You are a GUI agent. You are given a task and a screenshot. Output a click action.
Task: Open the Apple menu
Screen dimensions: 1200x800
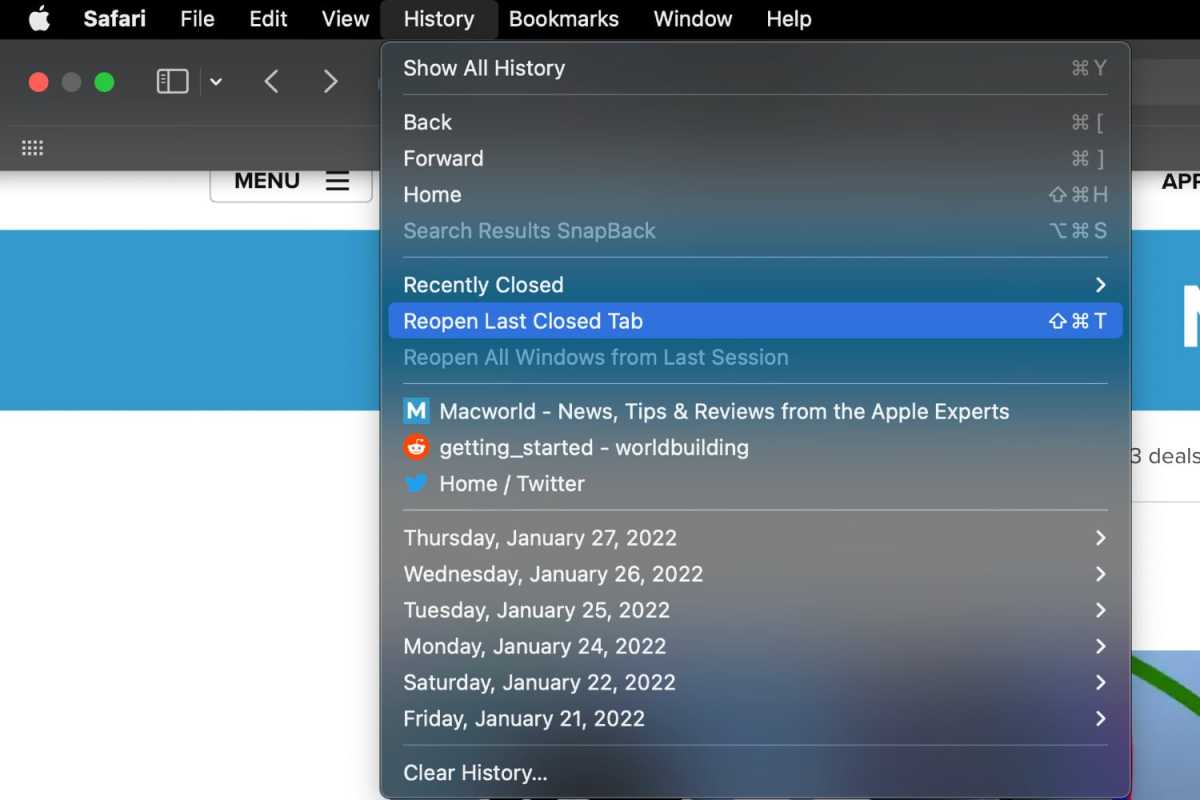point(39,19)
